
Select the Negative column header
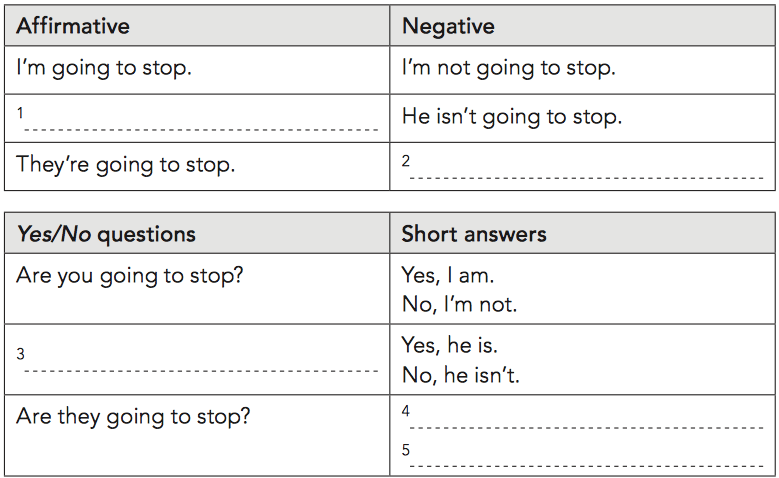pyautogui.click(x=448, y=26)
